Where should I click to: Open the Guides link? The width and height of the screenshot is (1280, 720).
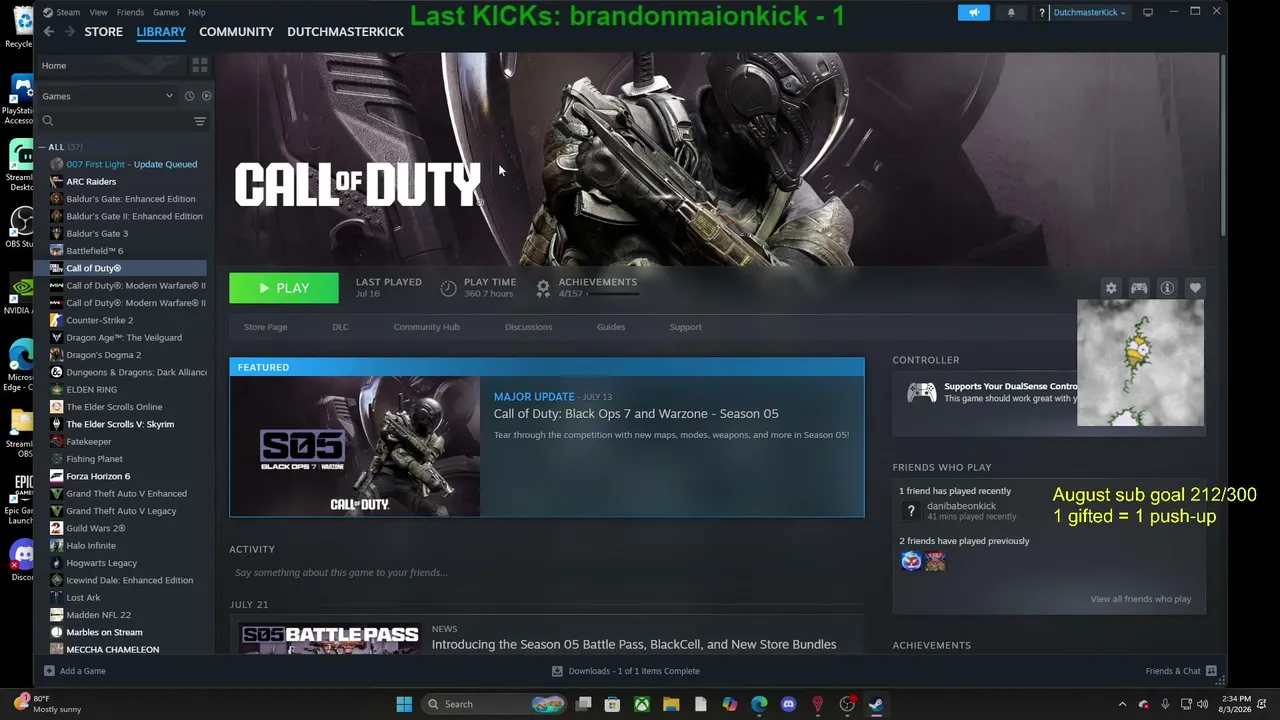click(x=611, y=327)
